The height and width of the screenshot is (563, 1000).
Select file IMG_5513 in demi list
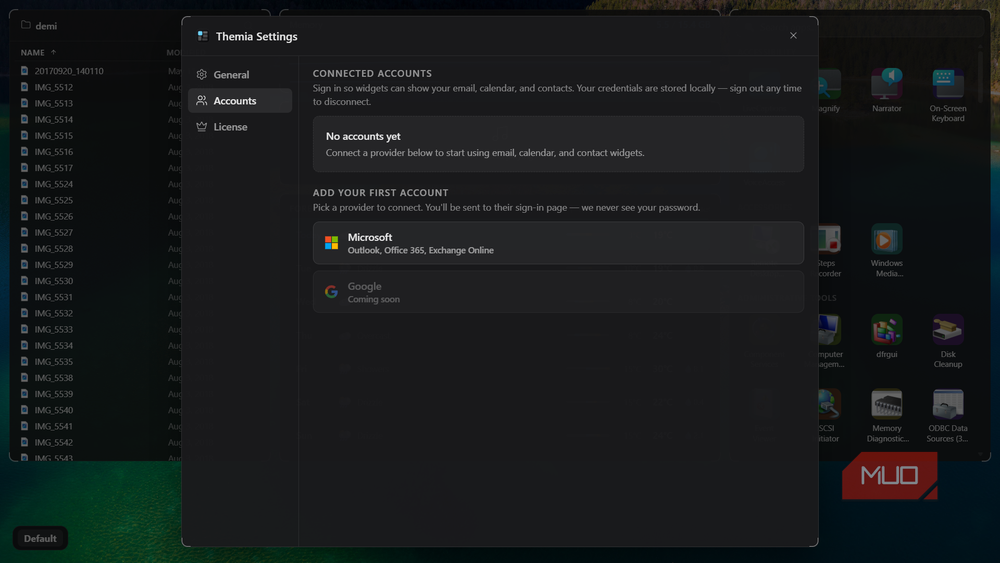point(54,103)
